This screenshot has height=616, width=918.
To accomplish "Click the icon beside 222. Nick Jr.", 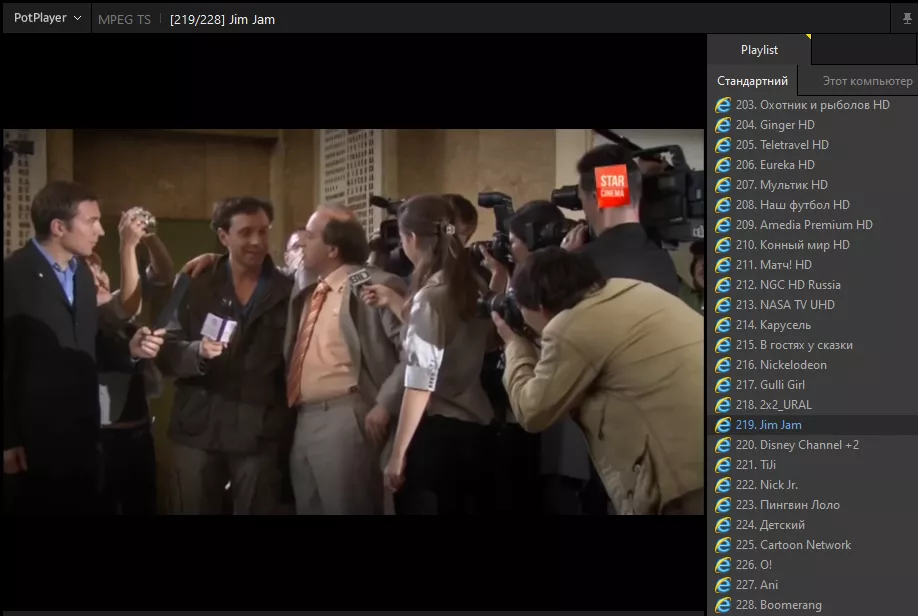I will (723, 485).
